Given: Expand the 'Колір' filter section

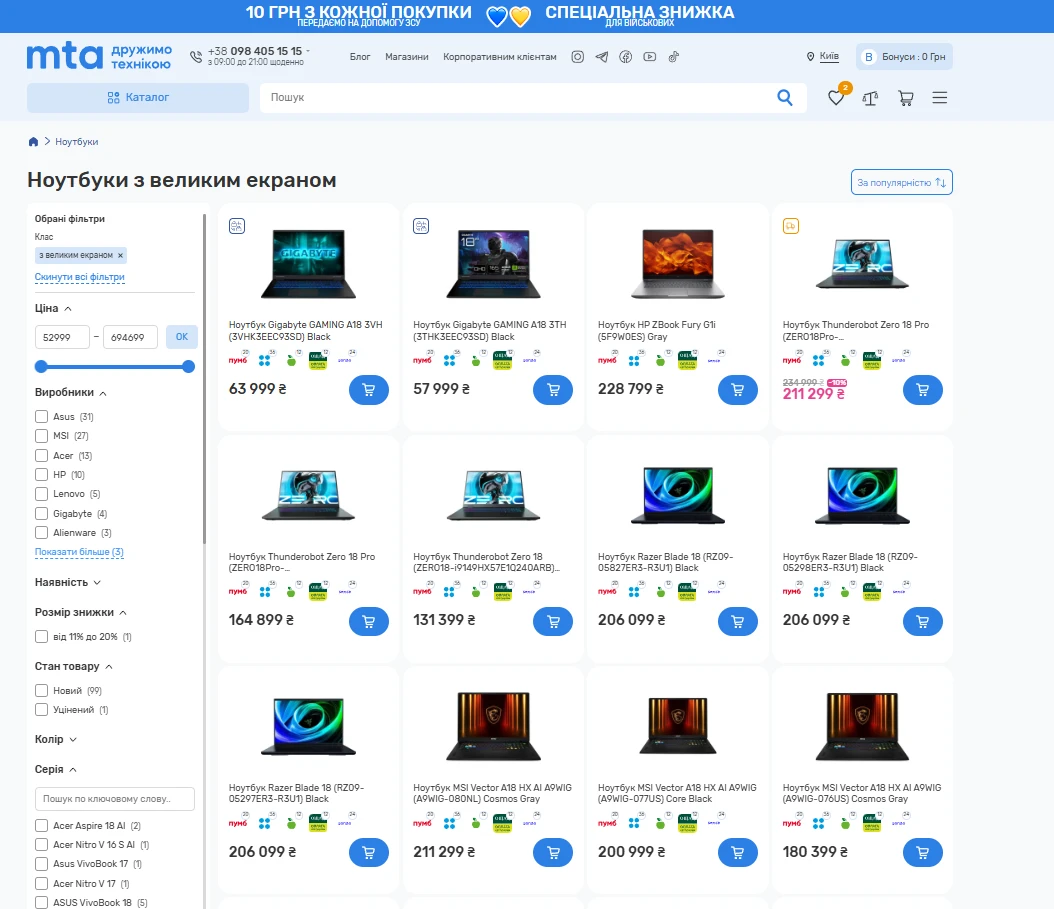Looking at the screenshot, I should [x=56, y=740].
